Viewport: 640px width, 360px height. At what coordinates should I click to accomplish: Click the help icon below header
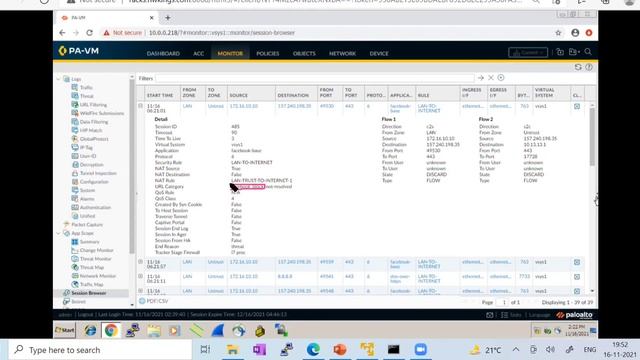589,67
